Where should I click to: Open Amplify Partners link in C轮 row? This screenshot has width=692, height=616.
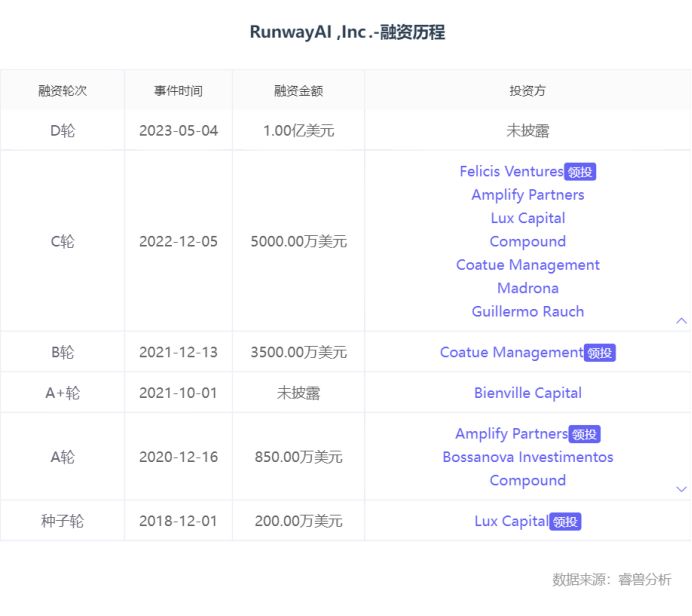pyautogui.click(x=527, y=195)
